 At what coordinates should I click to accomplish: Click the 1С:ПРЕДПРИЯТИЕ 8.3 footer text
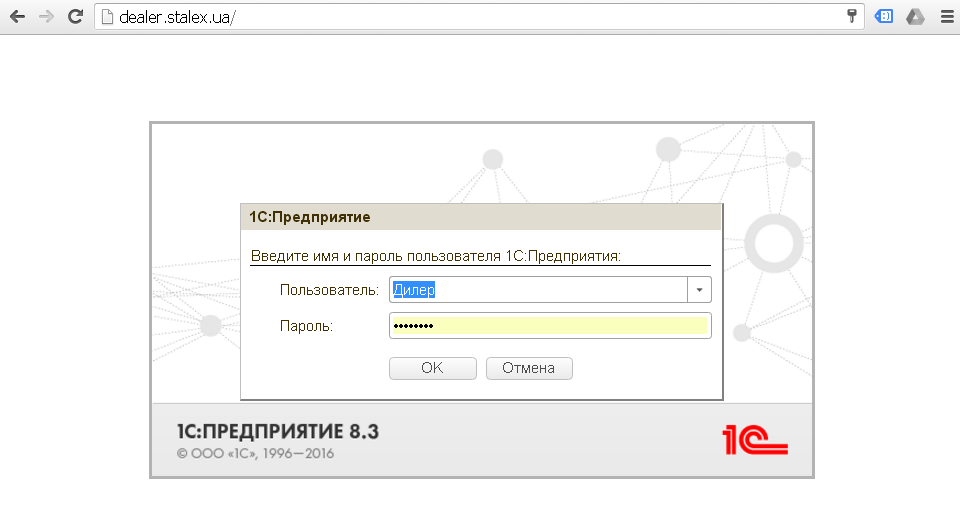[x=278, y=432]
